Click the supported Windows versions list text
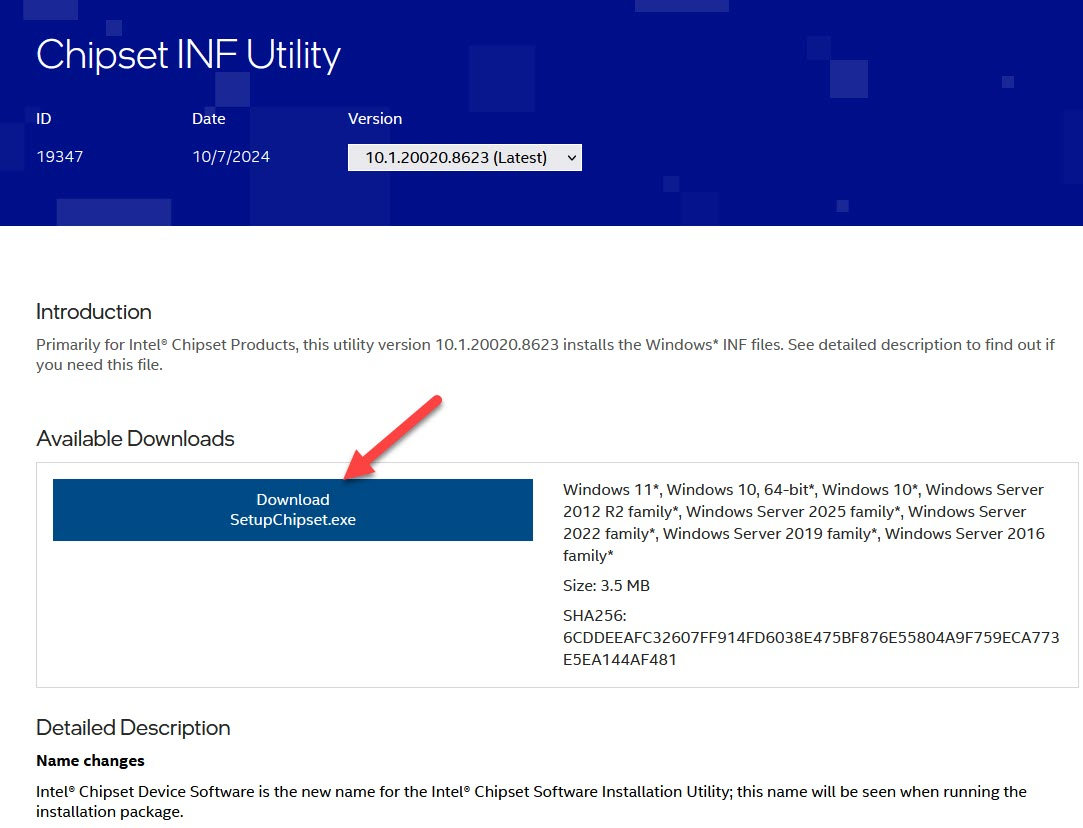 (x=804, y=522)
